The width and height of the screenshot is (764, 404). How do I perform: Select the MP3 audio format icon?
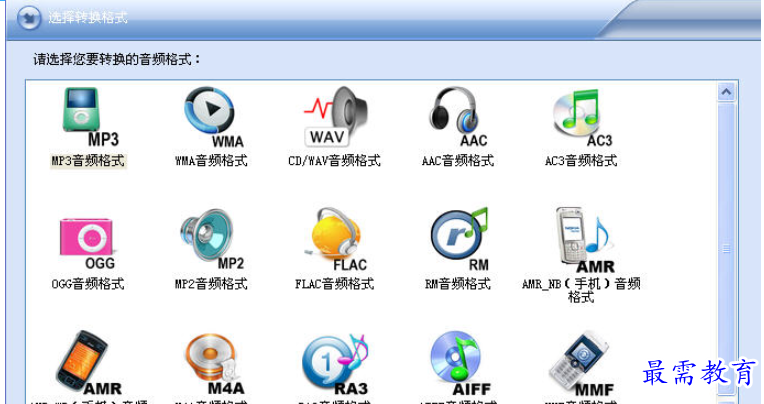click(x=90, y=117)
